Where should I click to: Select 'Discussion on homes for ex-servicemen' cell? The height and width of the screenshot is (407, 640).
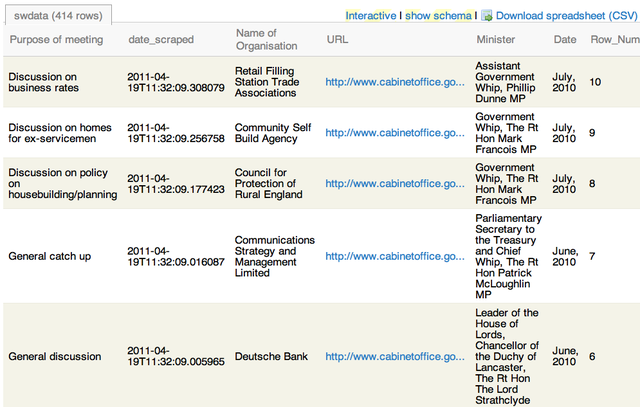click(x=60, y=133)
